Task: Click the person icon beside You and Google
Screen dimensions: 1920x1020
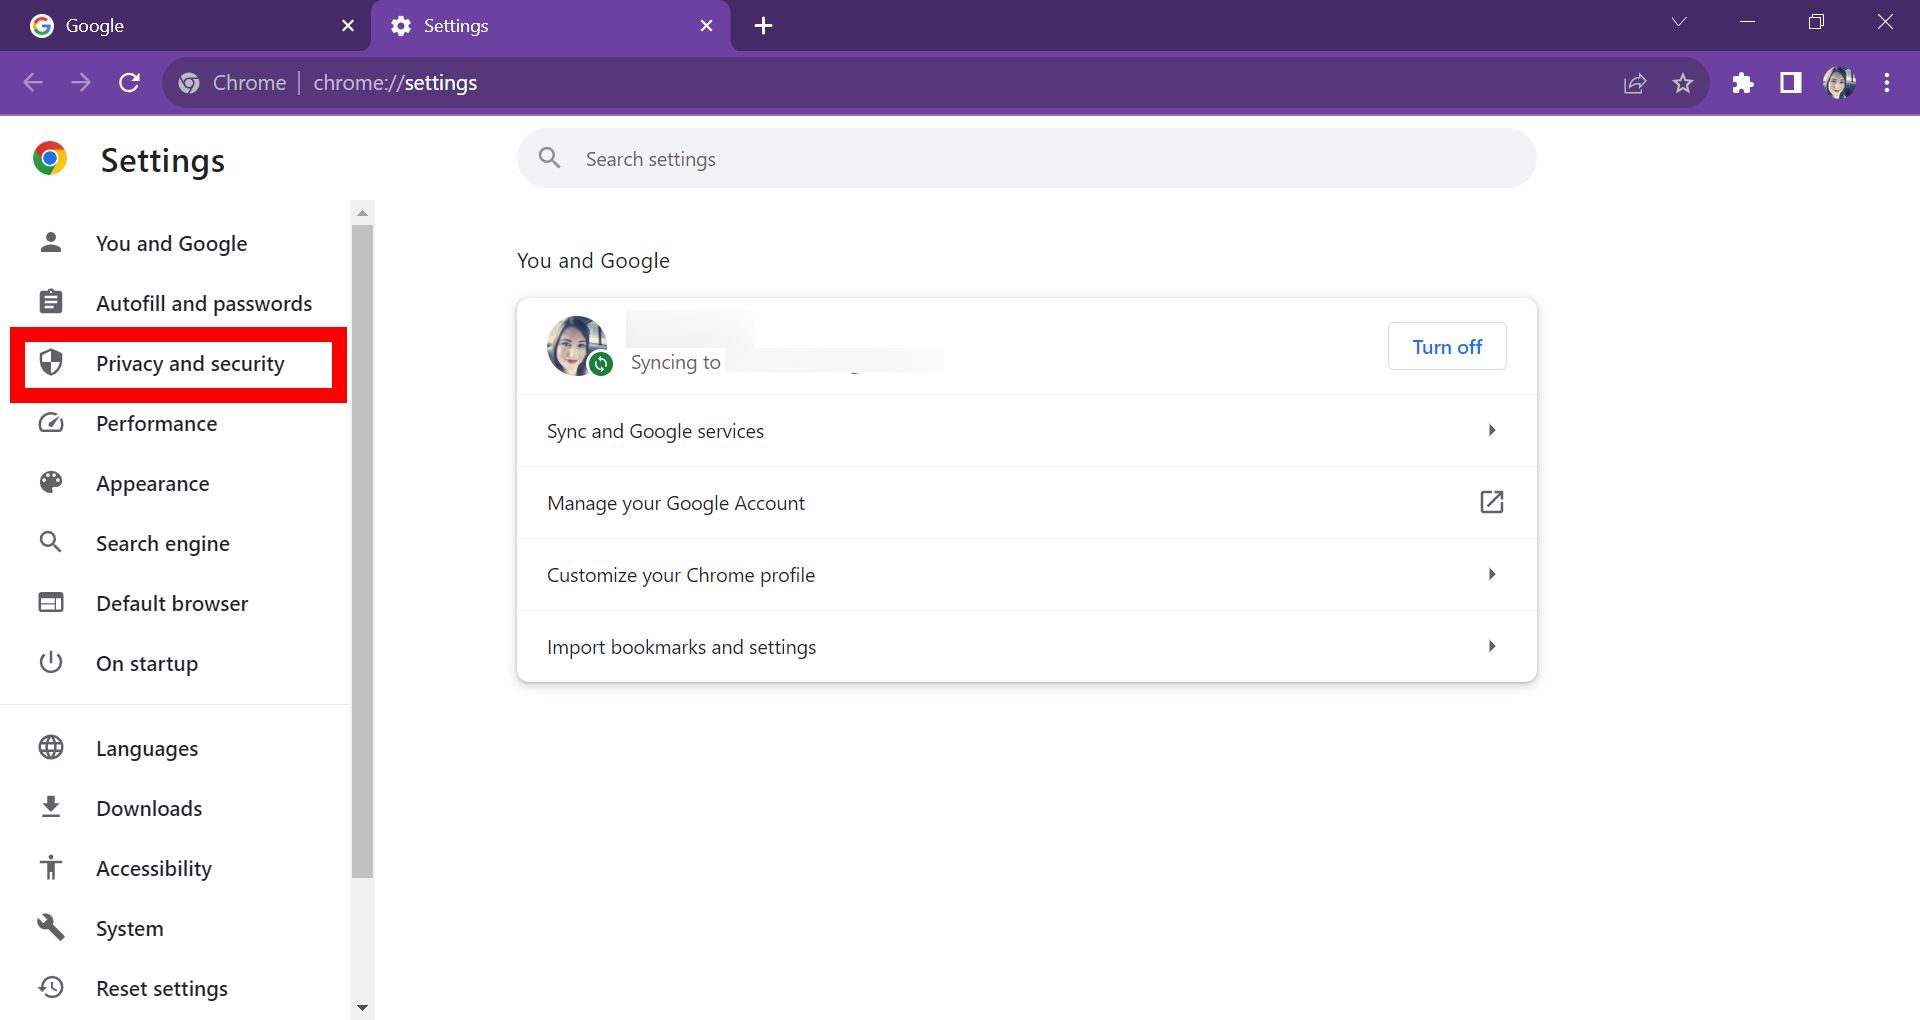Action: pyautogui.click(x=51, y=242)
